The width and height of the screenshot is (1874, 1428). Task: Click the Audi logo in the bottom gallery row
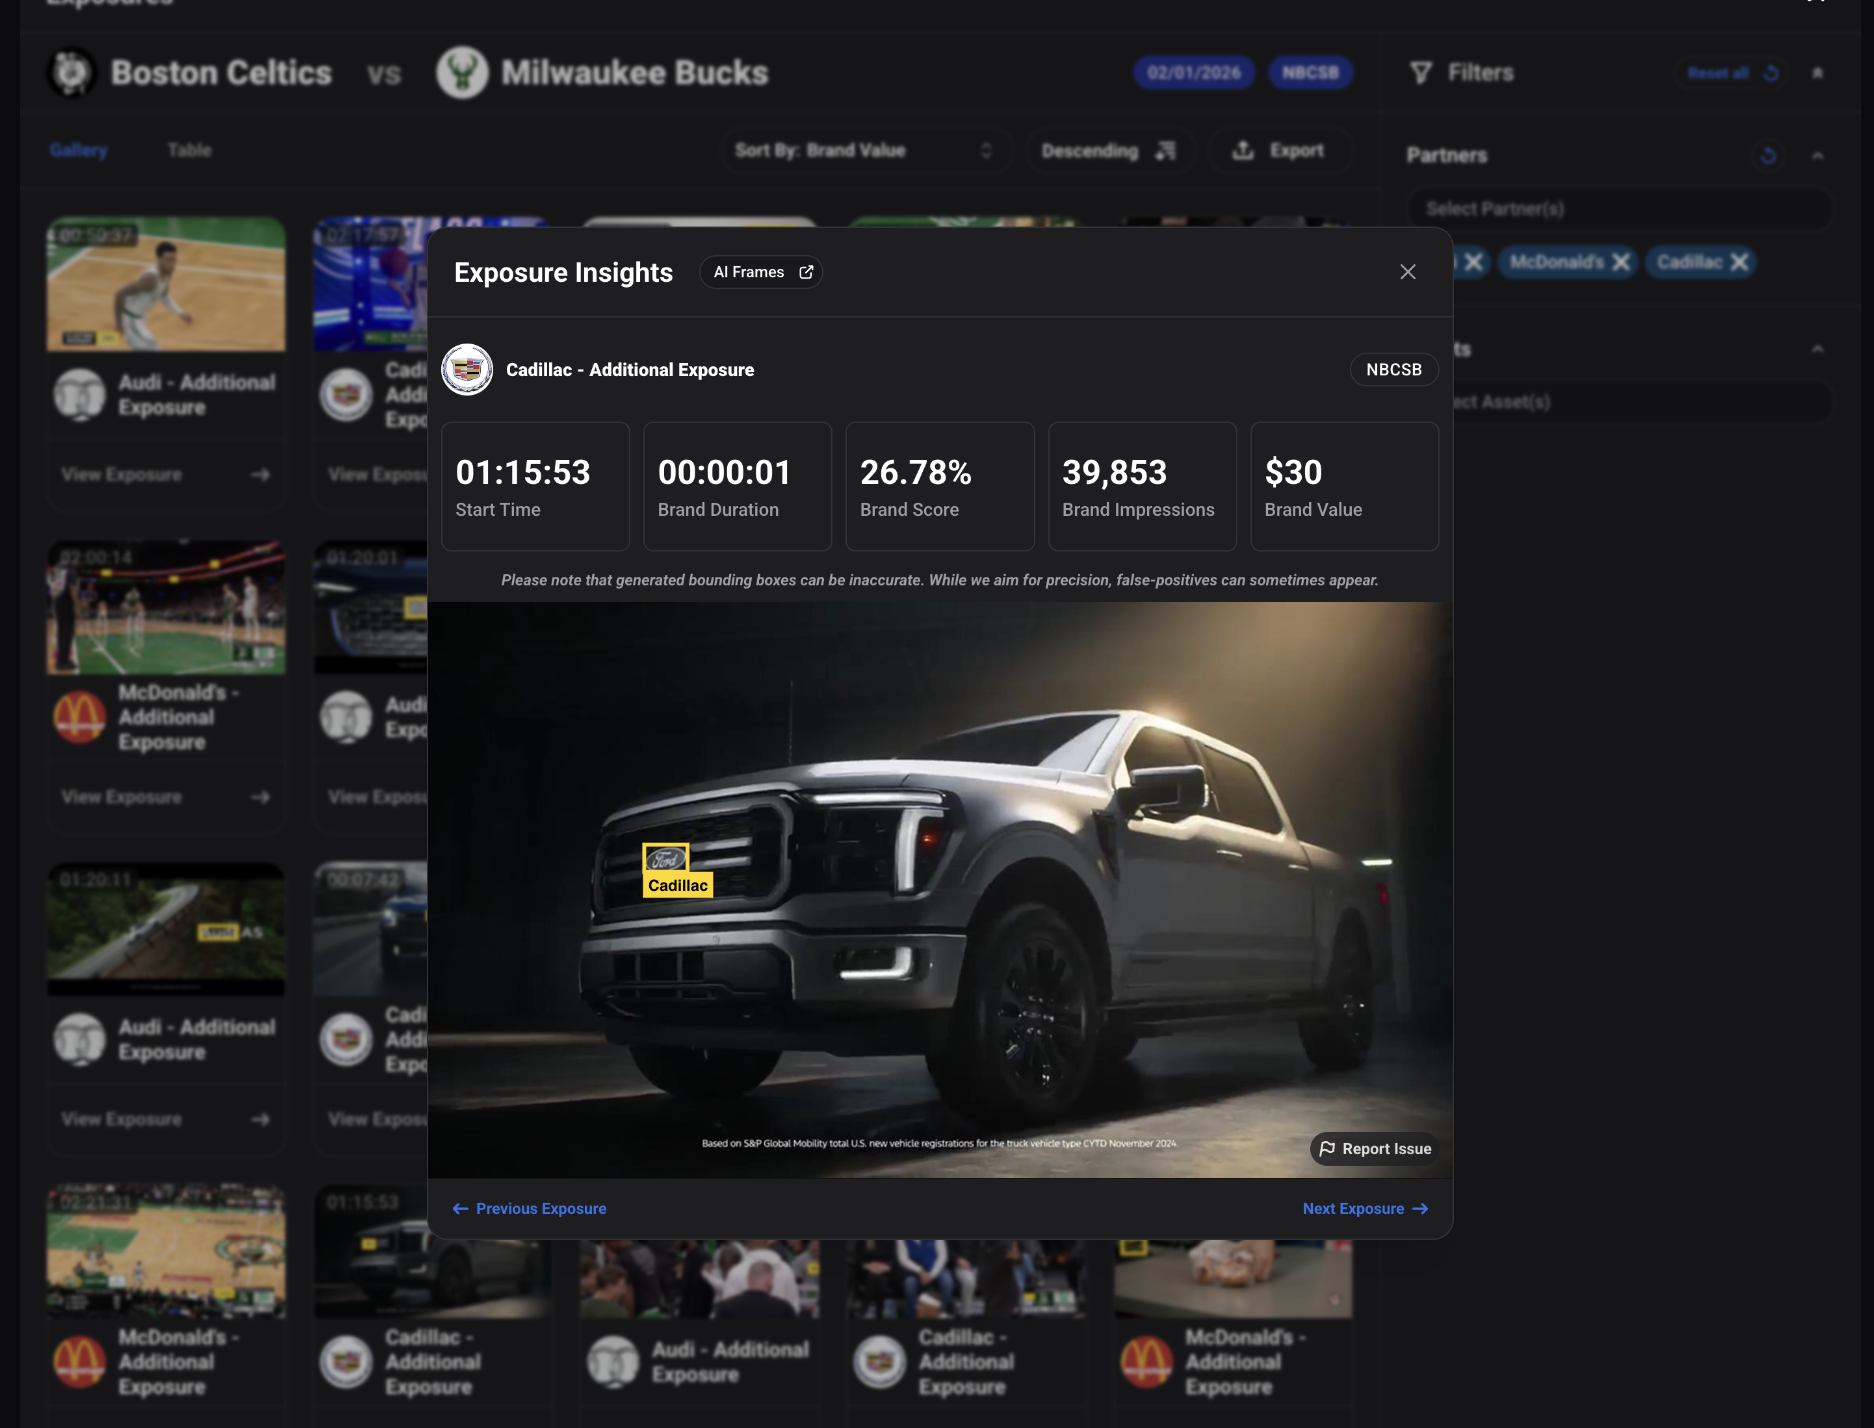pos(613,1362)
